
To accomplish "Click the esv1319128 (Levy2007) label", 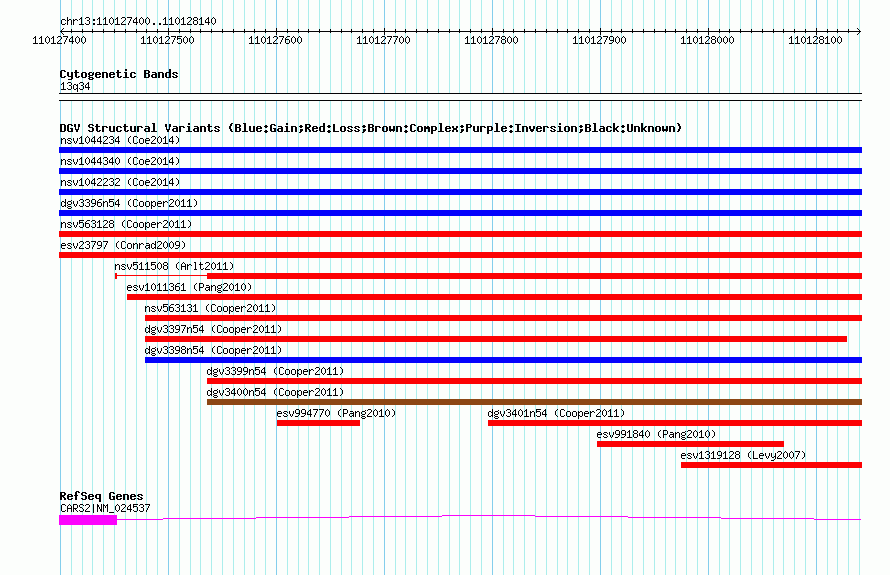I will point(743,455).
